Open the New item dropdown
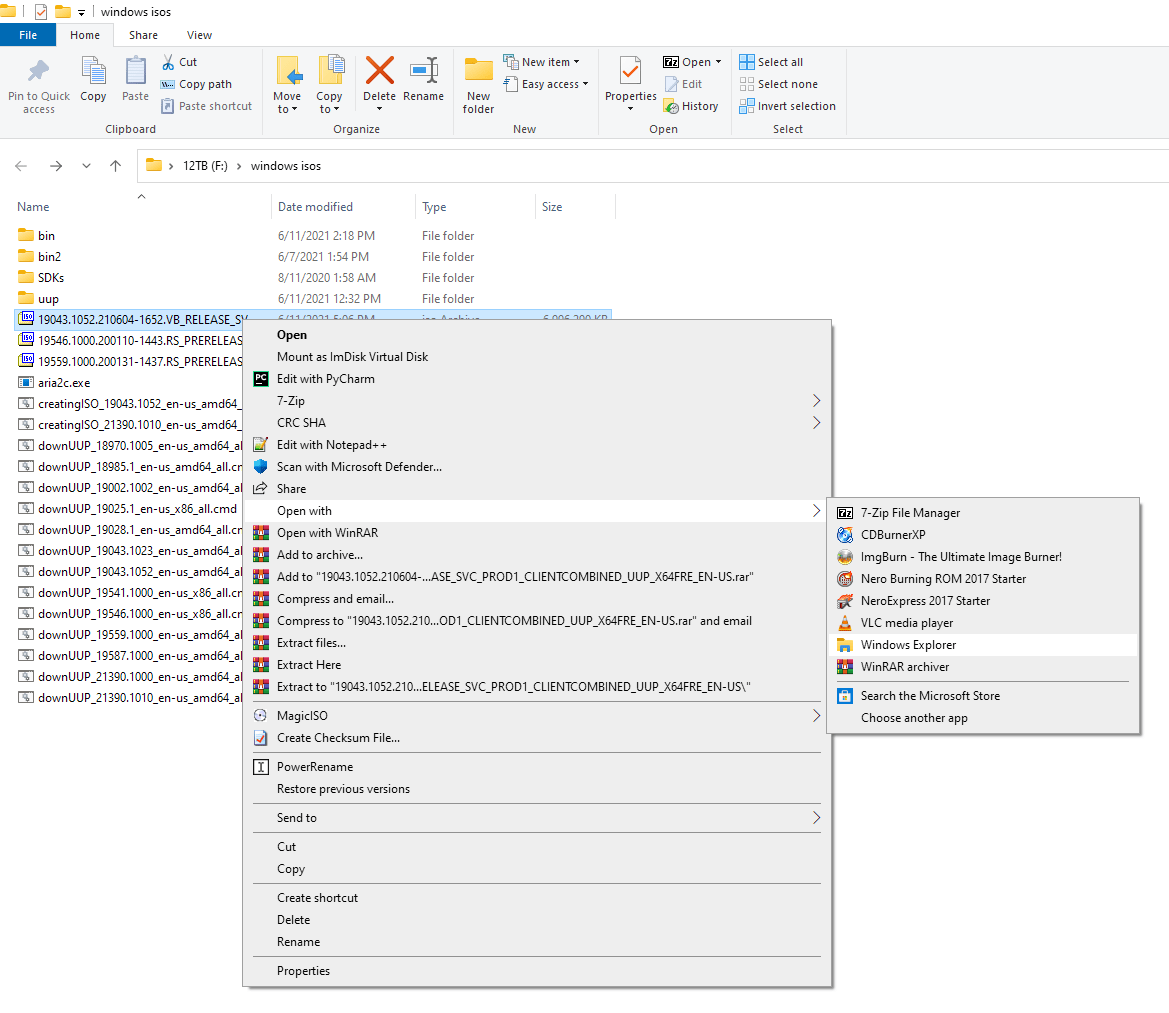Screen dimensions: 1169x1013 [x=549, y=62]
